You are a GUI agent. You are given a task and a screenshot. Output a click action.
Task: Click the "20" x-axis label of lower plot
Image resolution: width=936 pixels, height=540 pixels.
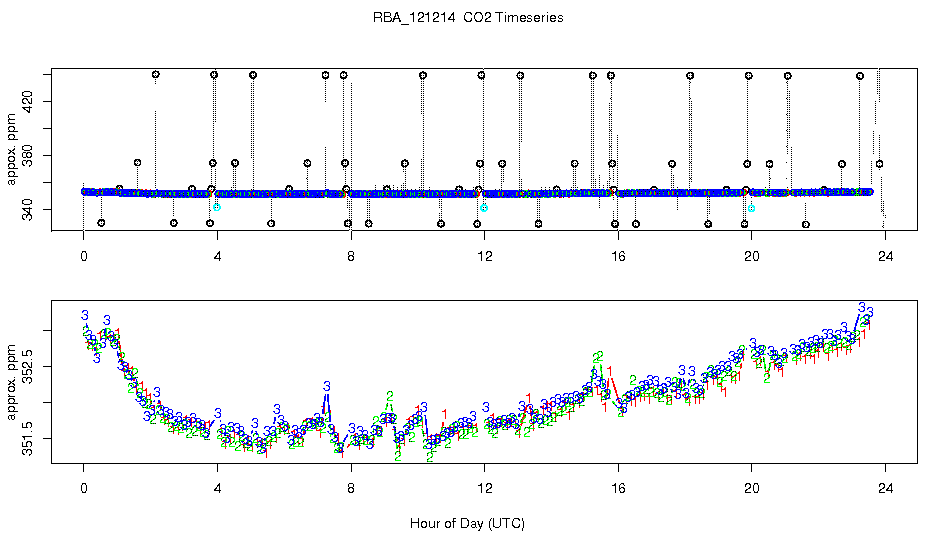[752, 489]
